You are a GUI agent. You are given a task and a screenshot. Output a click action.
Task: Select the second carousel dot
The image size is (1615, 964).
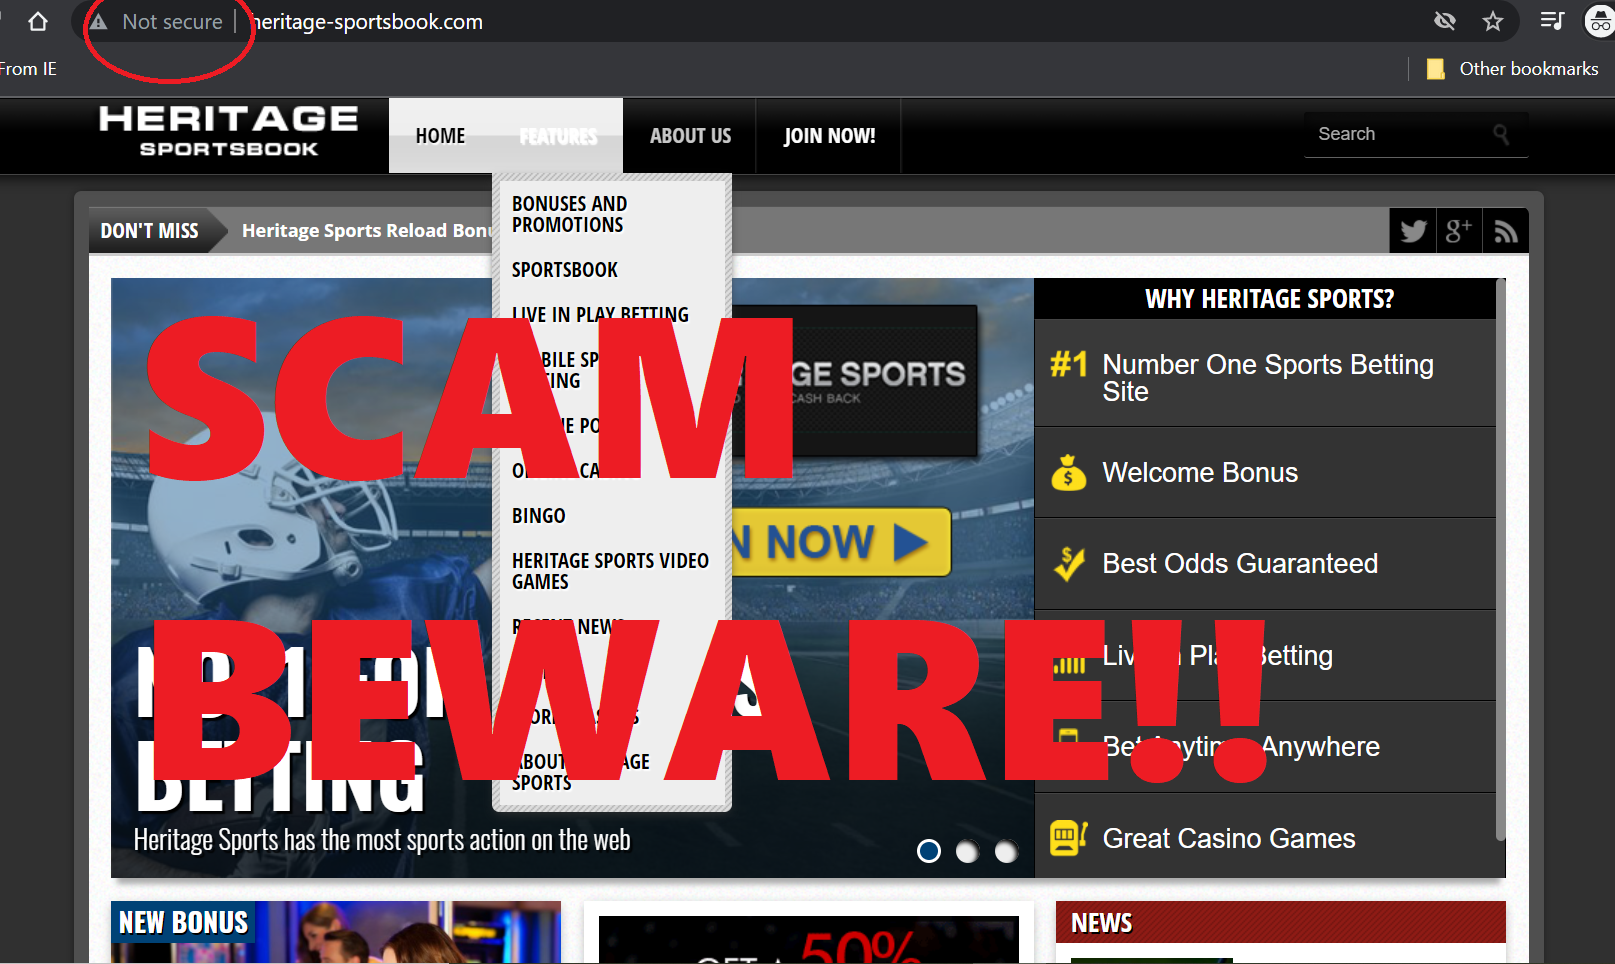[967, 851]
